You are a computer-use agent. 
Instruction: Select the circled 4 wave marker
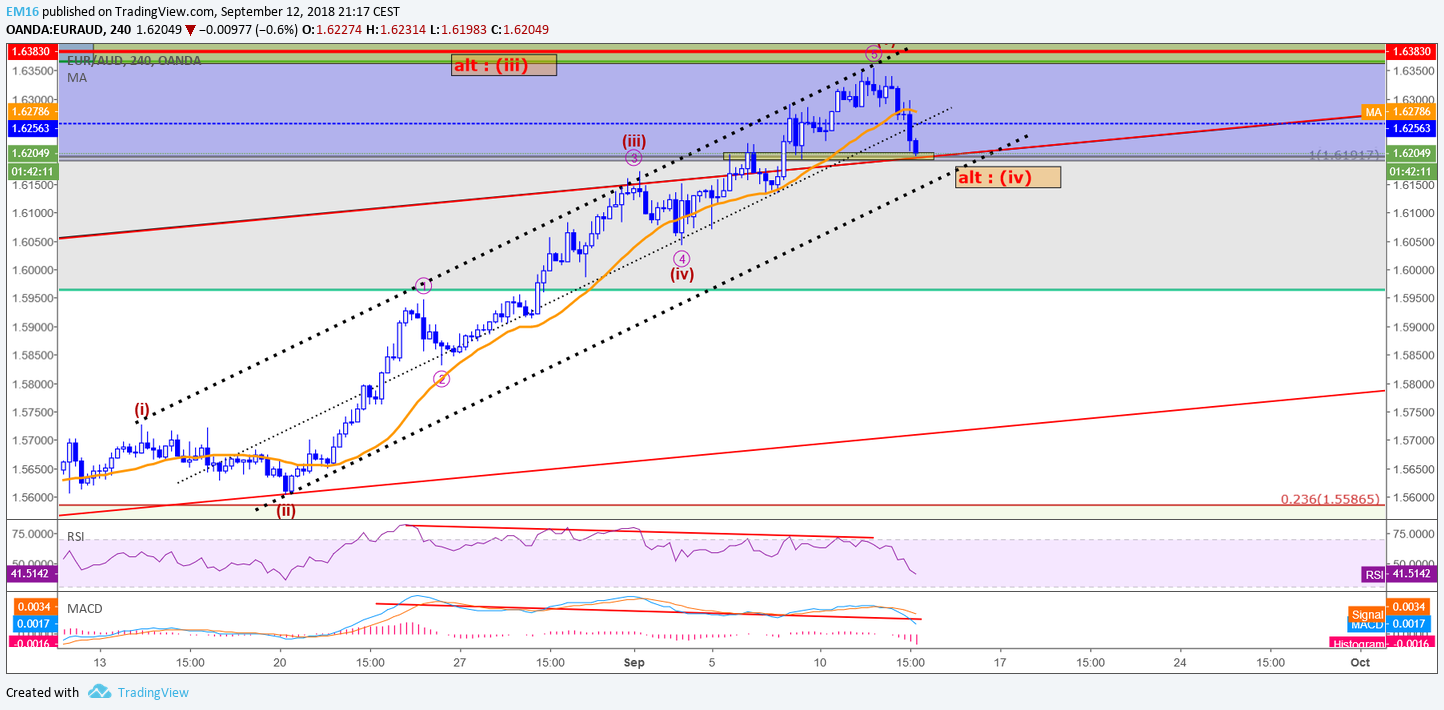pos(681,258)
